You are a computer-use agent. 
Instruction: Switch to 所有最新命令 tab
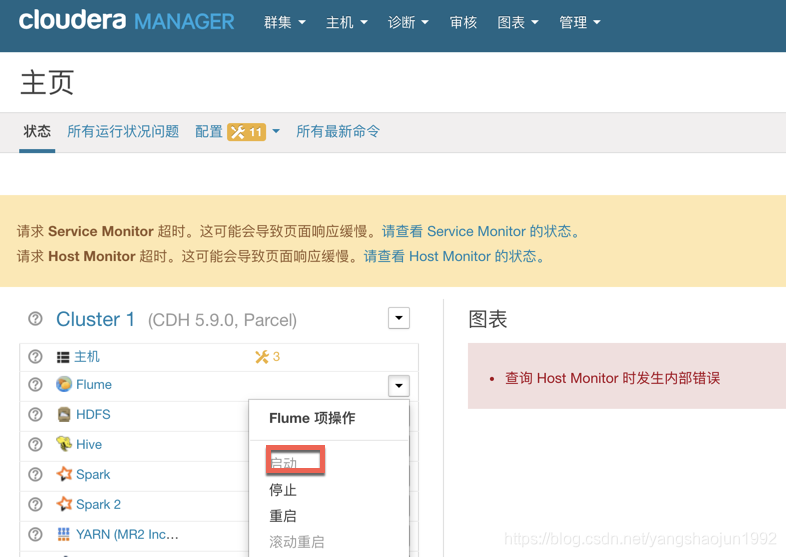point(338,131)
